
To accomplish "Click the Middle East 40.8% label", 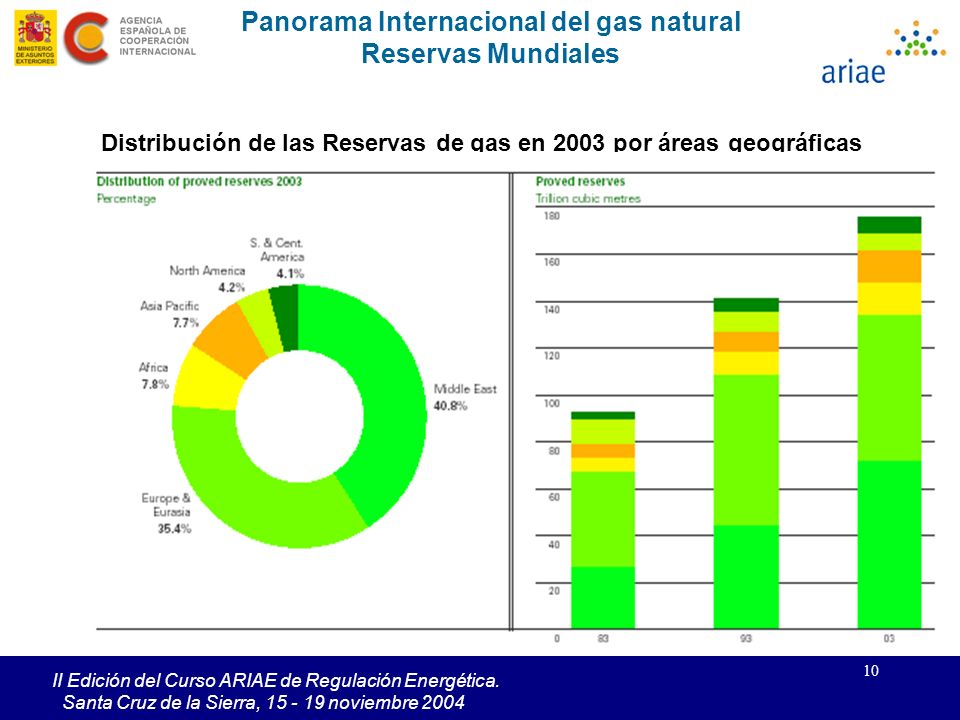I will [465, 397].
